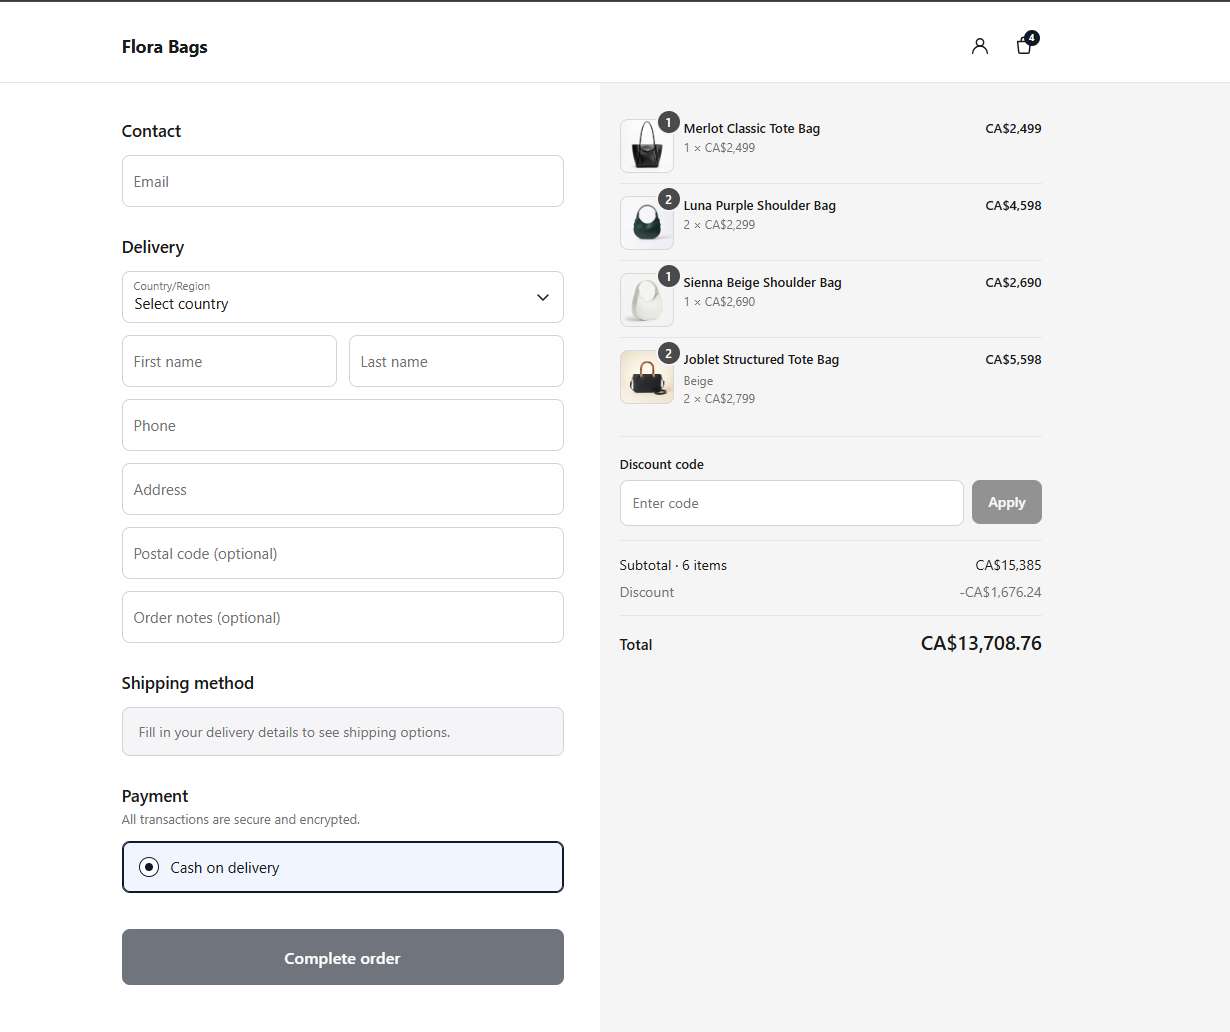Image resolution: width=1230 pixels, height=1032 pixels.
Task: Click the Last name field
Action: 456,361
